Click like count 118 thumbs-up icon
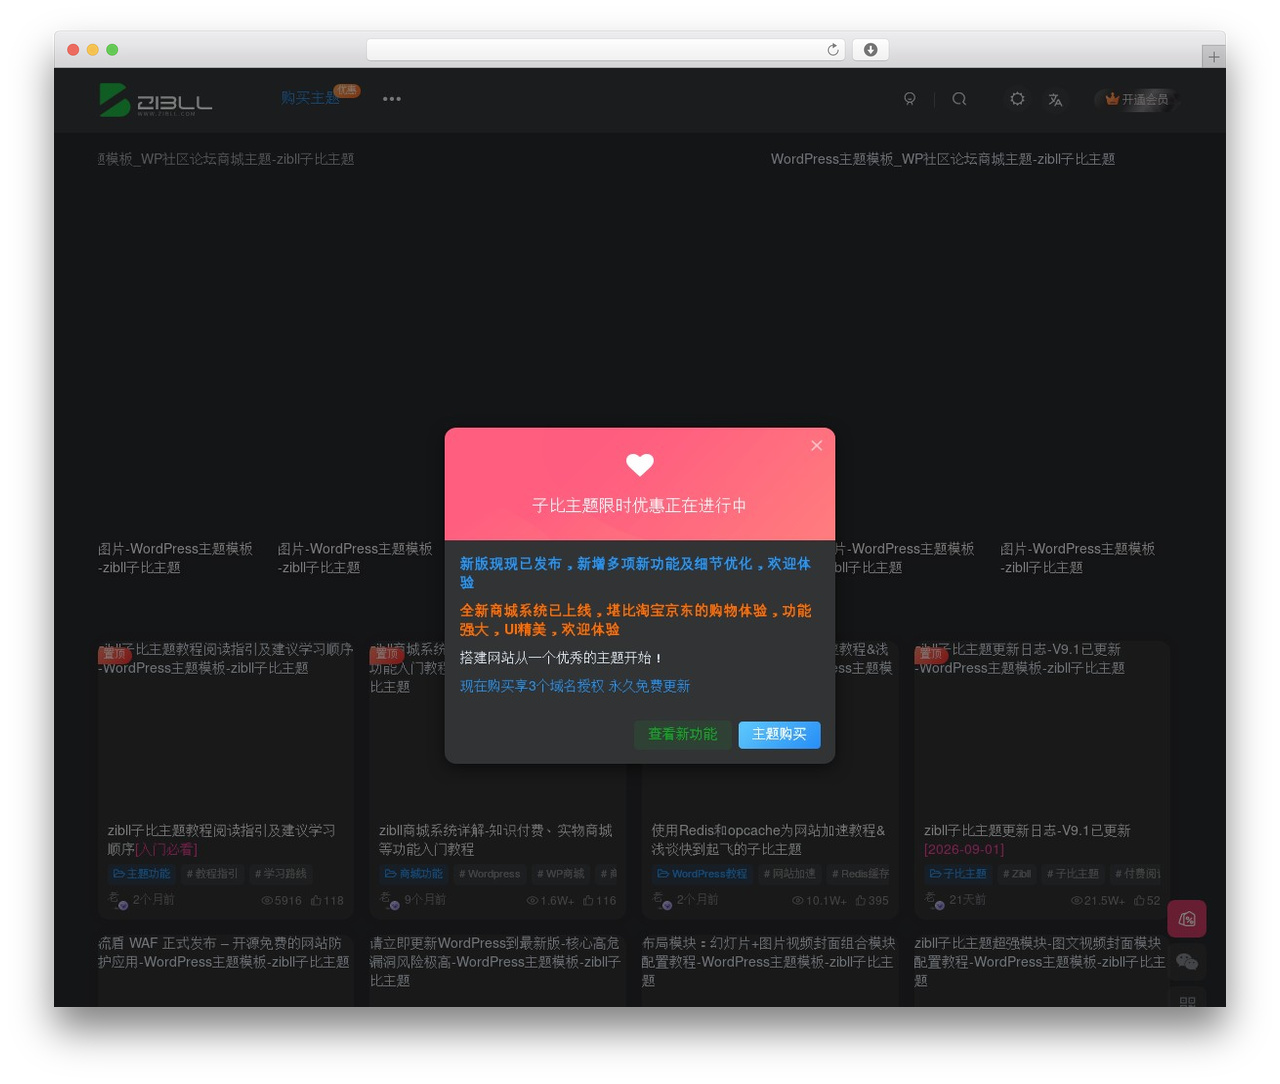 [x=316, y=901]
